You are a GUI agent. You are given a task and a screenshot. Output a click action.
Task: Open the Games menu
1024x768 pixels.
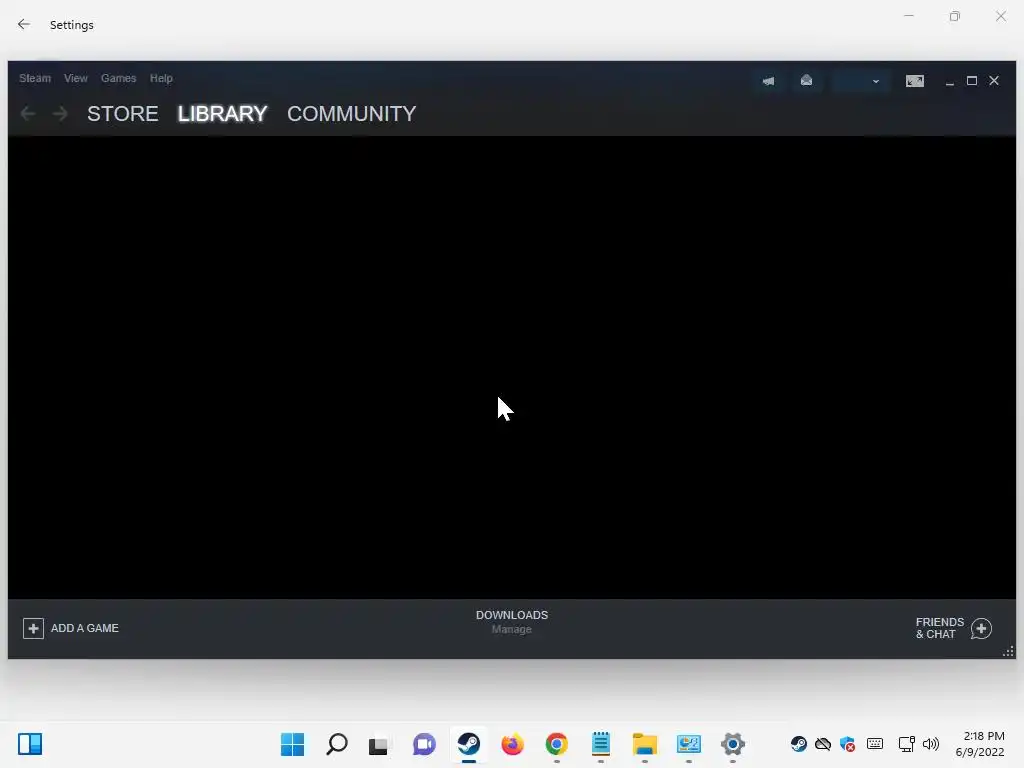[118, 78]
